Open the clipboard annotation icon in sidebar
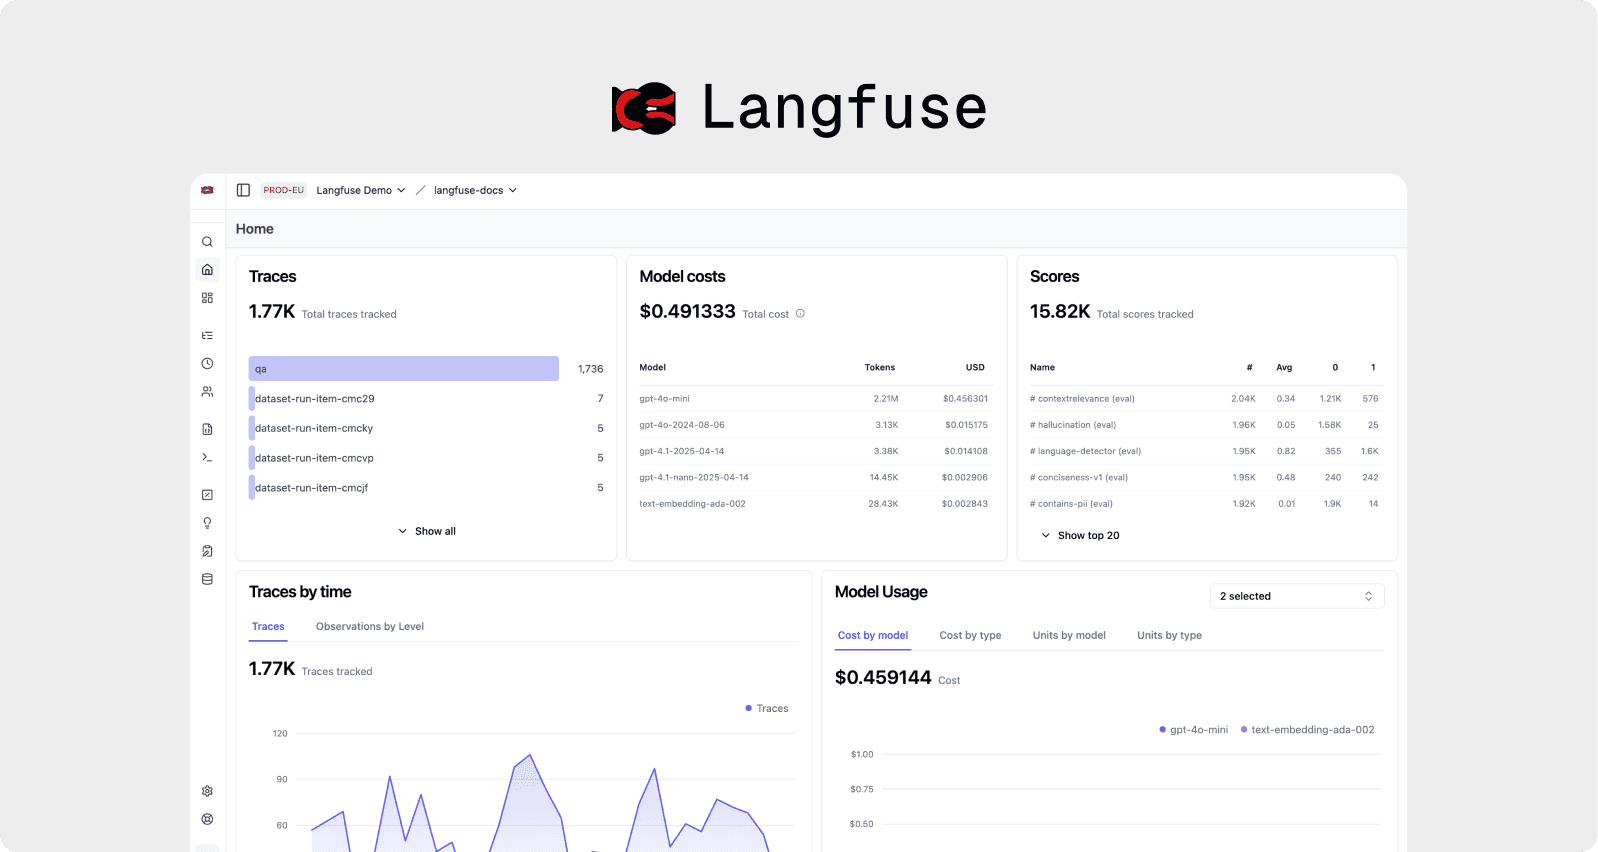This screenshot has height=852, width=1598. pos(207,551)
